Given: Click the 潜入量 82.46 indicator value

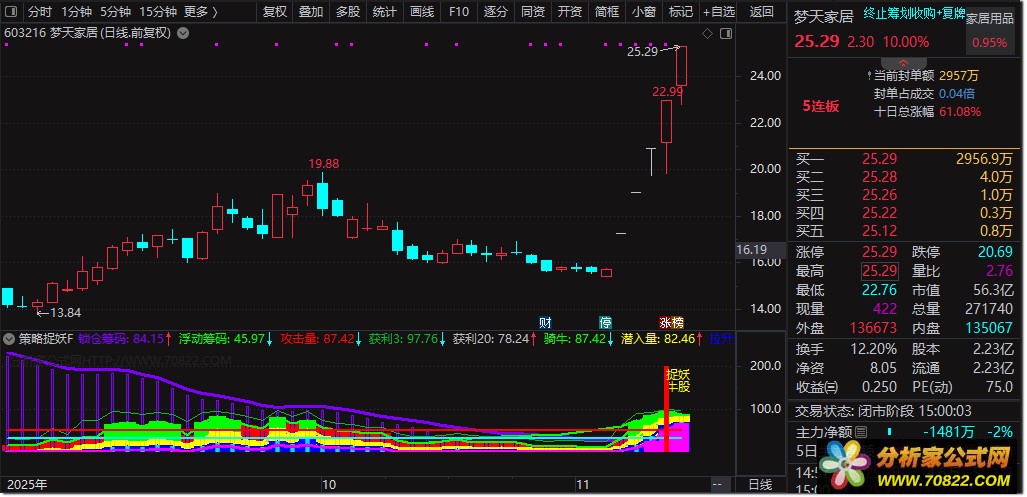Looking at the screenshot, I should point(662,339).
